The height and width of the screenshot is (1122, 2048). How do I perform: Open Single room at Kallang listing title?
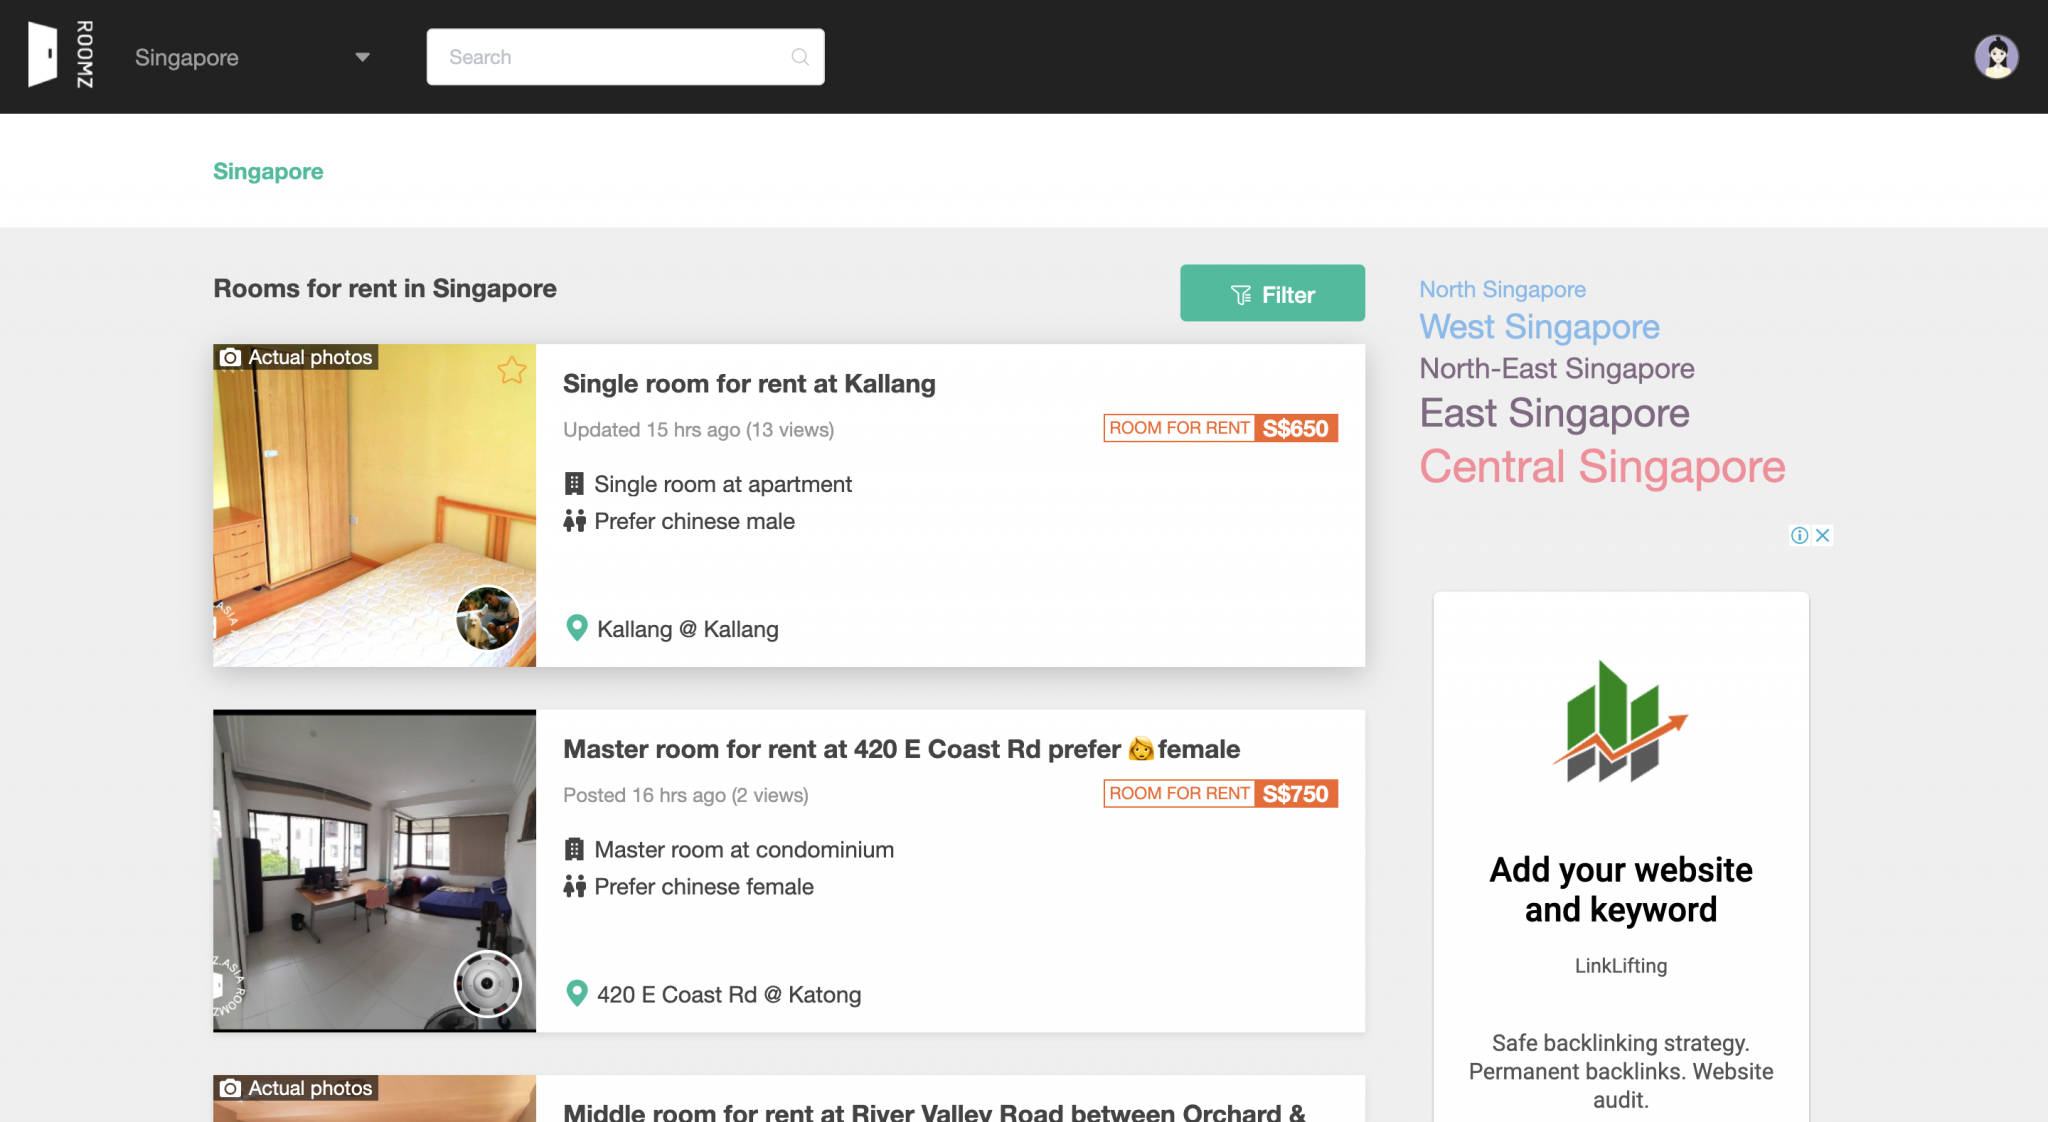pos(749,384)
